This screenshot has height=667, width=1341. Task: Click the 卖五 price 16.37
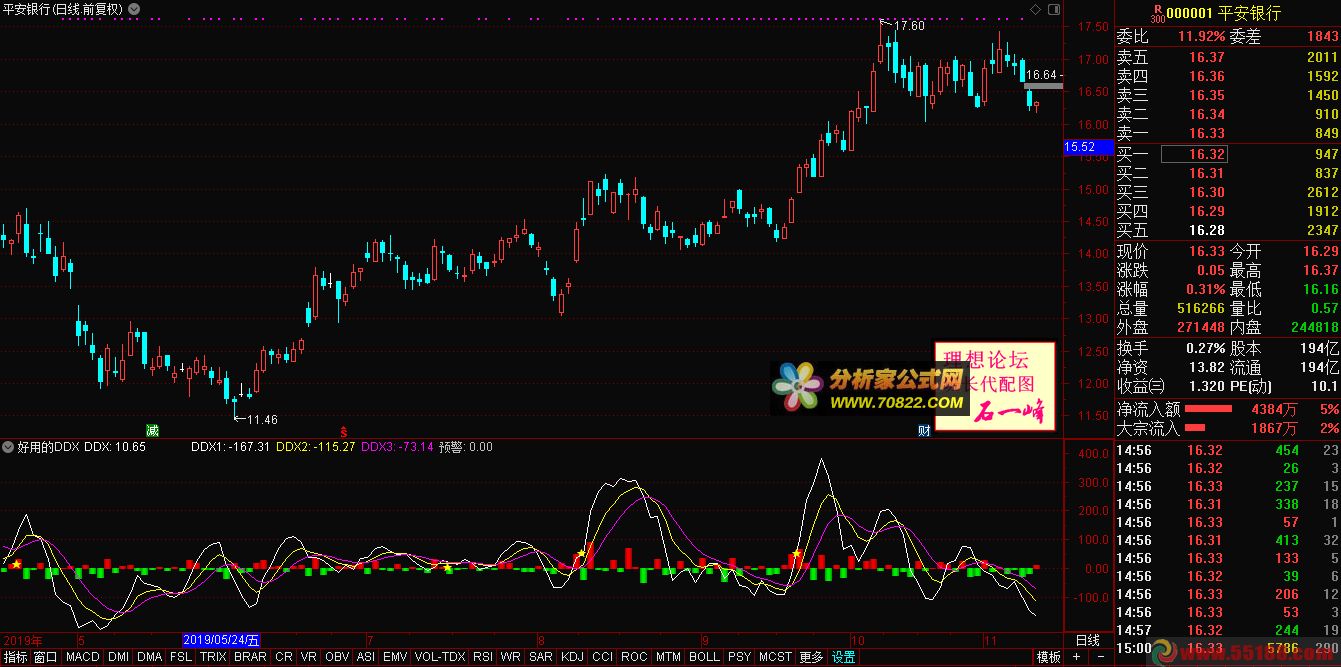click(1206, 58)
